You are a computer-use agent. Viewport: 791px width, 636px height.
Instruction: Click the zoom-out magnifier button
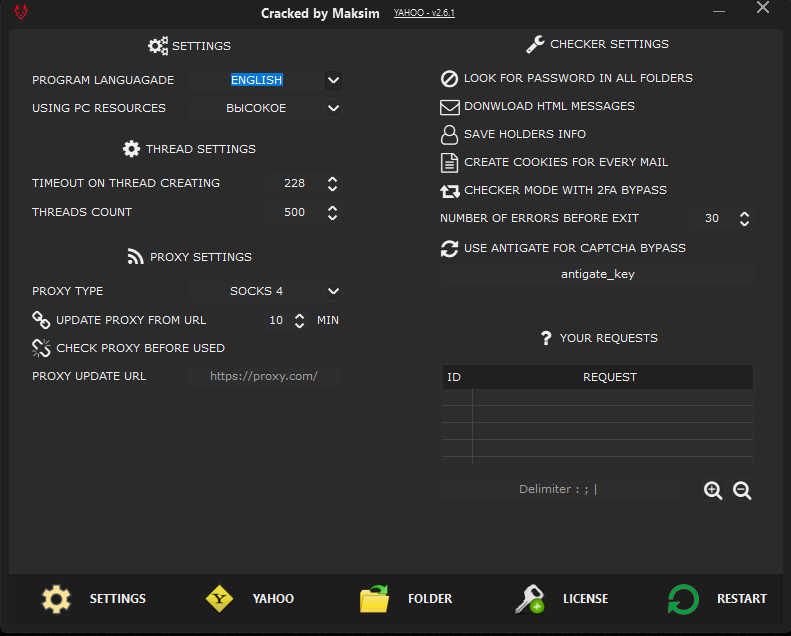[742, 490]
